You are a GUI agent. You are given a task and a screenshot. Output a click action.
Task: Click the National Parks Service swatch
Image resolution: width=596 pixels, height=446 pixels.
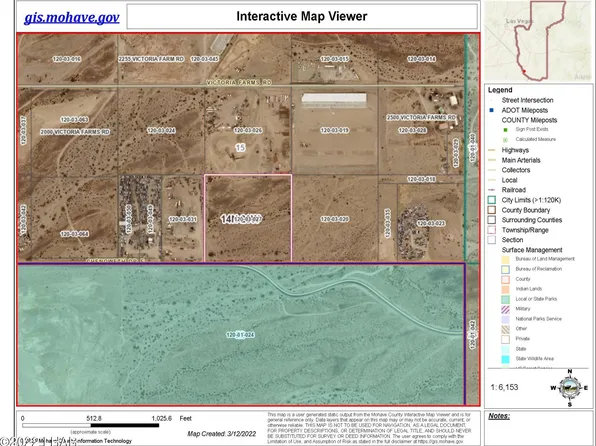tap(506, 319)
